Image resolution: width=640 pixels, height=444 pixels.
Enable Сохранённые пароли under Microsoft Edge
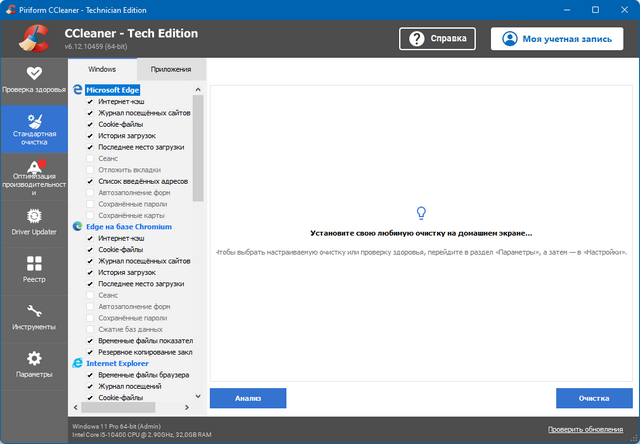point(90,204)
